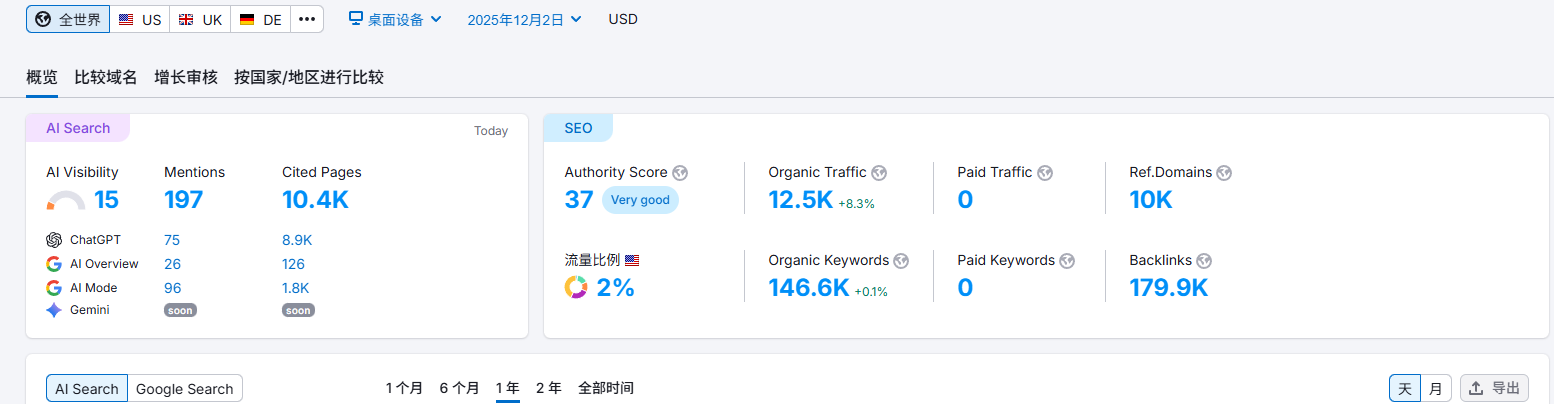This screenshot has width=1554, height=404.
Task: Open the 概览 tab
Action: click(x=42, y=77)
